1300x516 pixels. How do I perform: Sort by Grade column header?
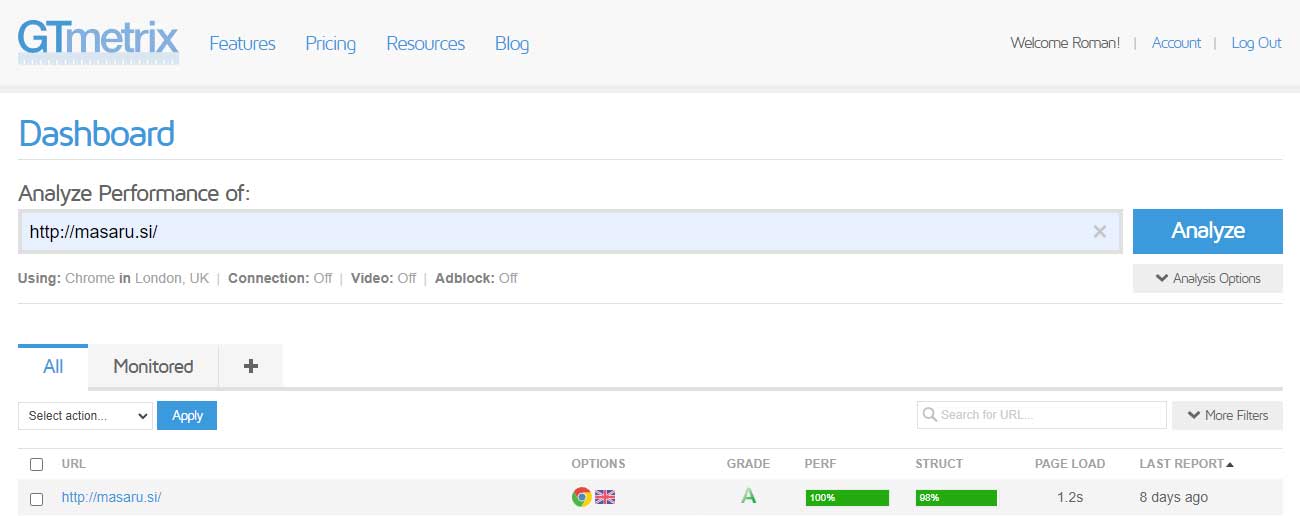pyautogui.click(x=748, y=464)
